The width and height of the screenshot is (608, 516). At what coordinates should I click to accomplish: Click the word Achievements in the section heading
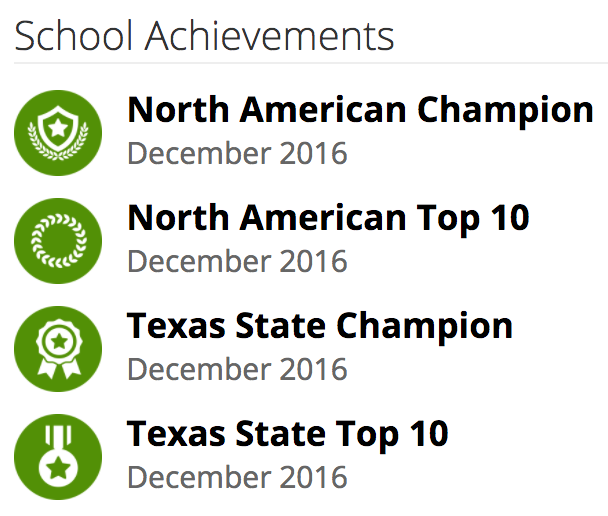[x=270, y=37]
